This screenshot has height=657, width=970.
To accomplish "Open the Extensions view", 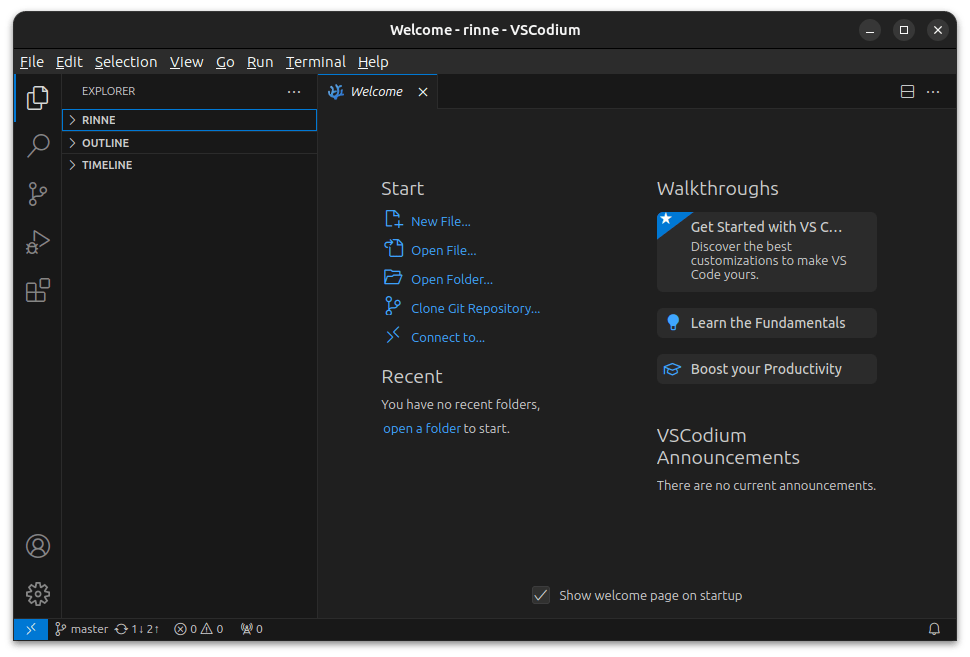I will coord(38,291).
